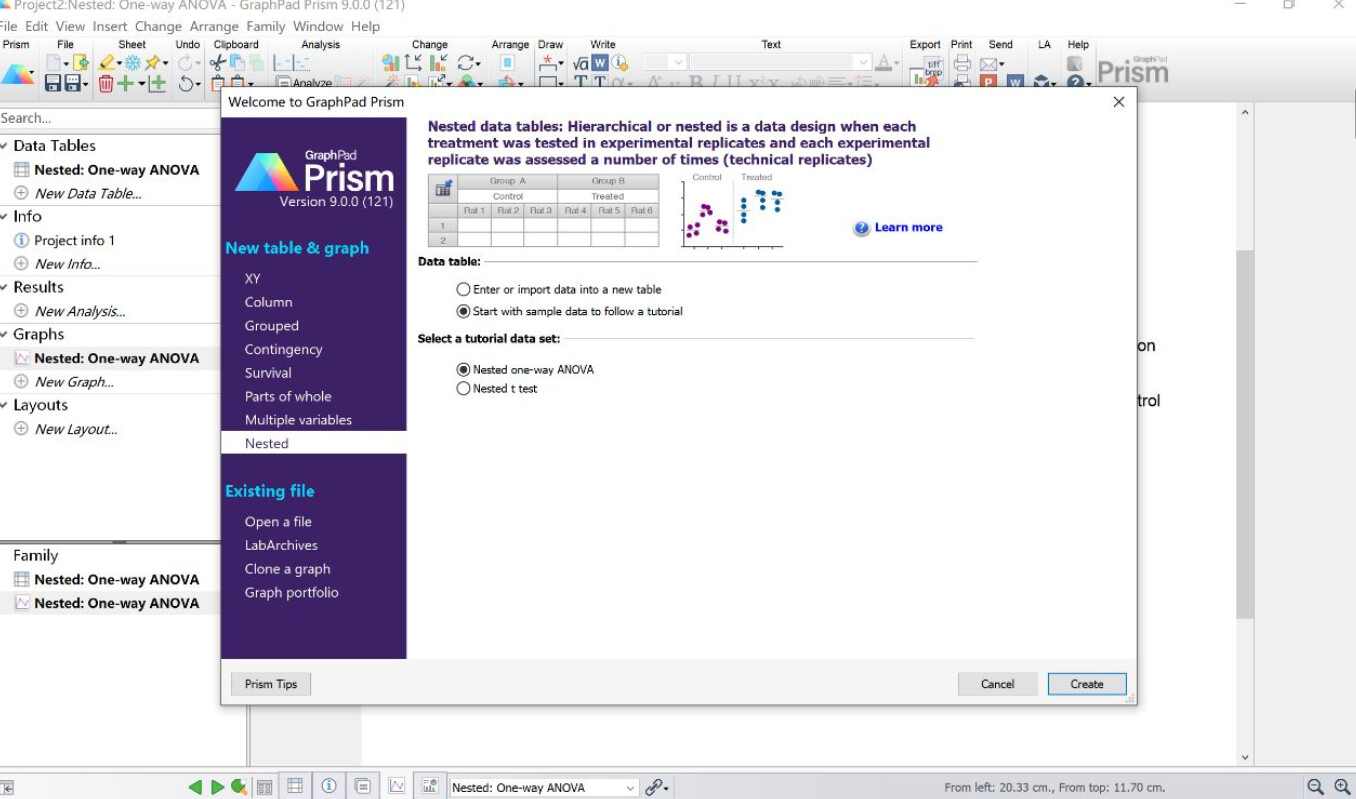This screenshot has height=799, width=1356.
Task: Click the Save icon in File group
Action: (x=52, y=82)
